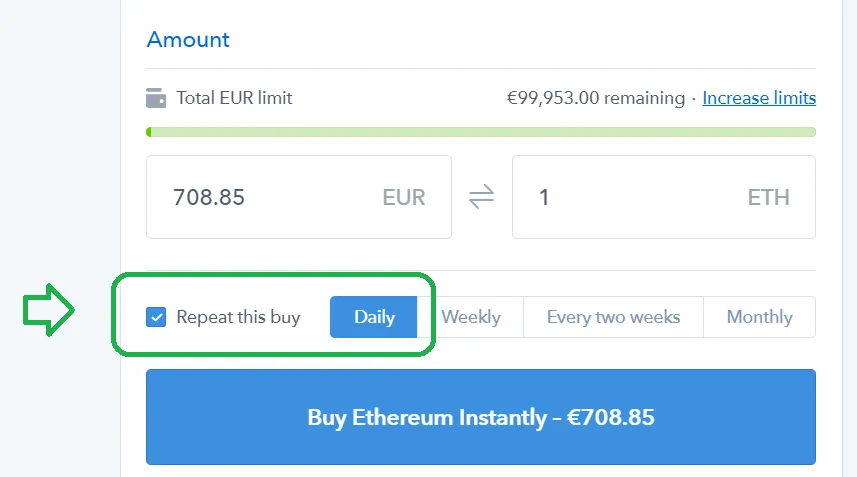Click the 'Repeat this buy' label text
The height and width of the screenshot is (477, 857).
click(238, 317)
